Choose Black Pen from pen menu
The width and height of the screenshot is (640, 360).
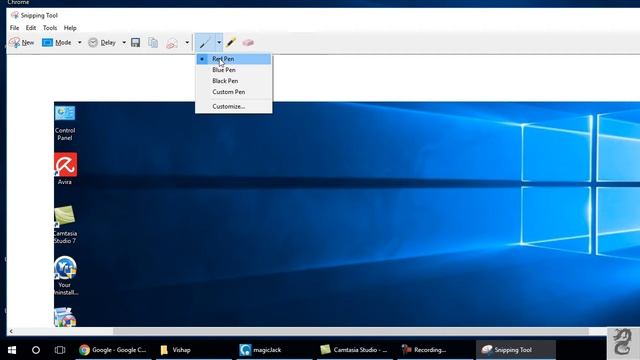tap(233, 81)
